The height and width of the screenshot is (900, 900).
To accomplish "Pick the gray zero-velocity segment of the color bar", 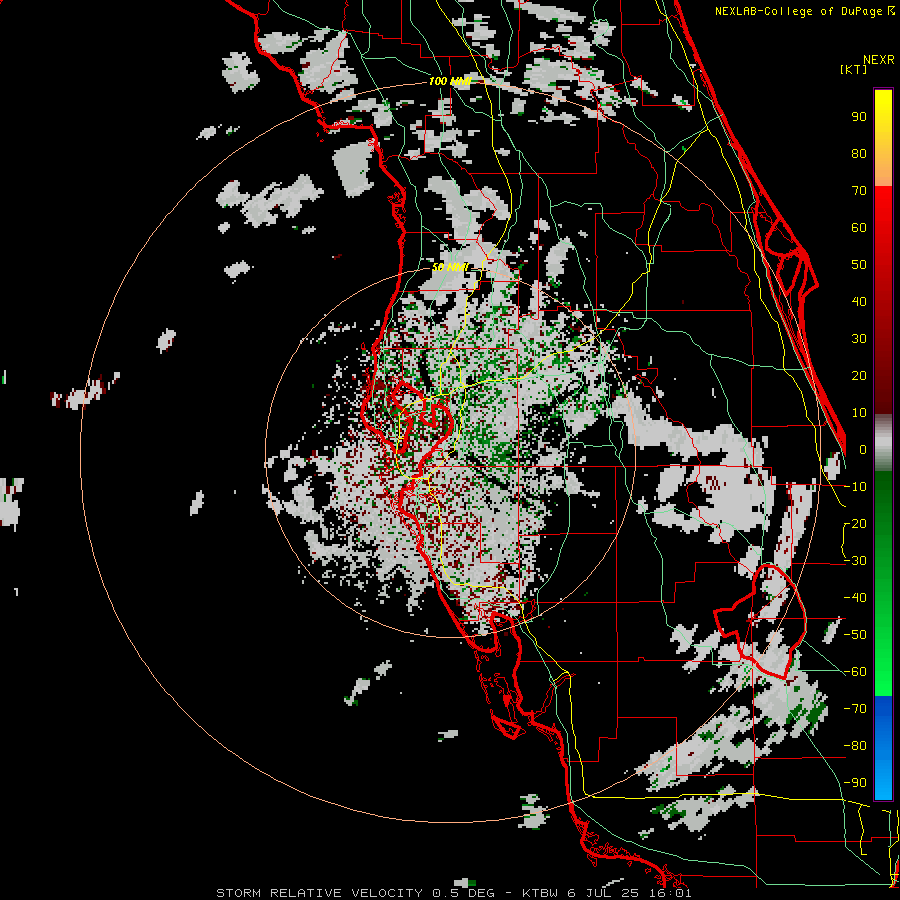I will point(883,442).
